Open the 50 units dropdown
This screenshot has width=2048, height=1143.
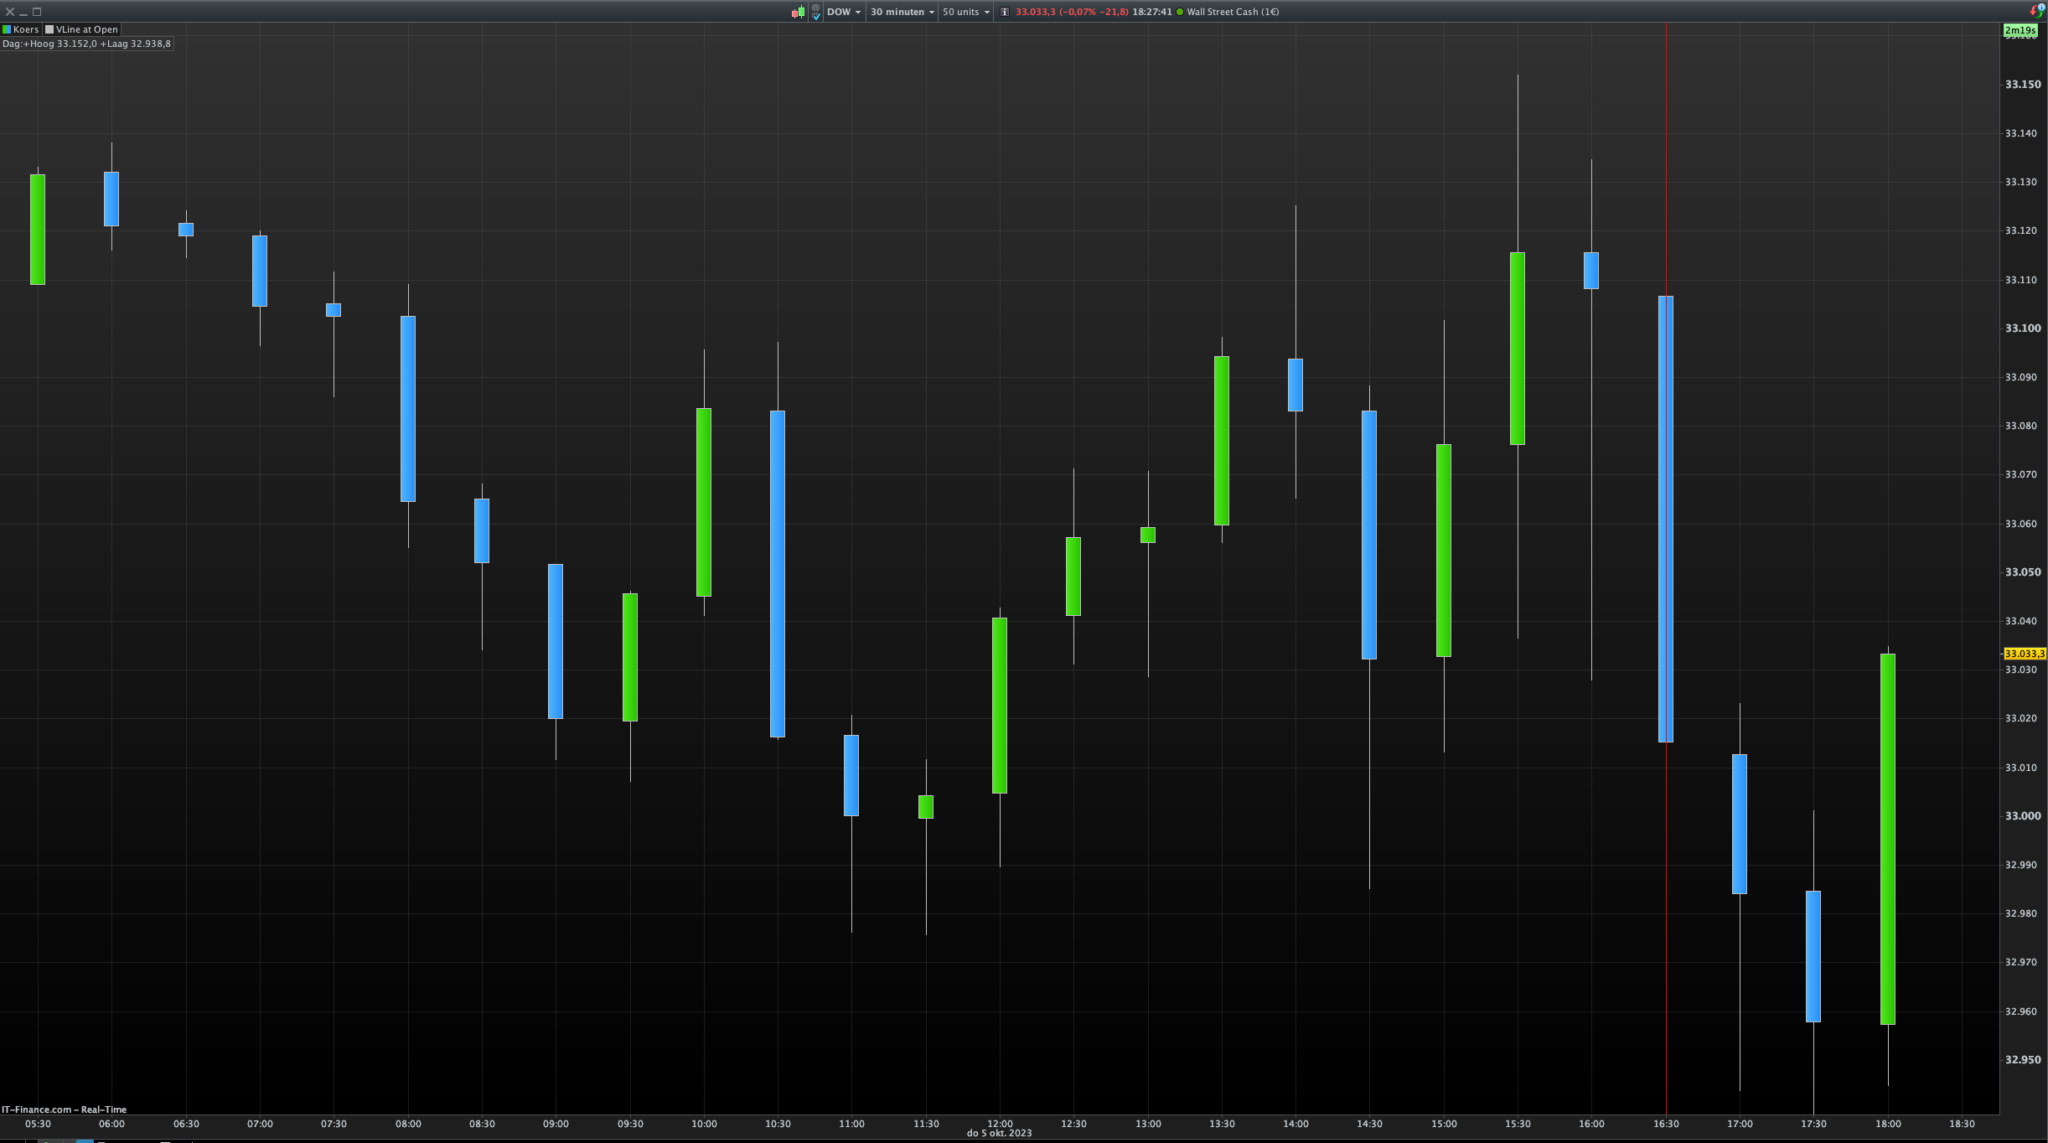pos(965,12)
